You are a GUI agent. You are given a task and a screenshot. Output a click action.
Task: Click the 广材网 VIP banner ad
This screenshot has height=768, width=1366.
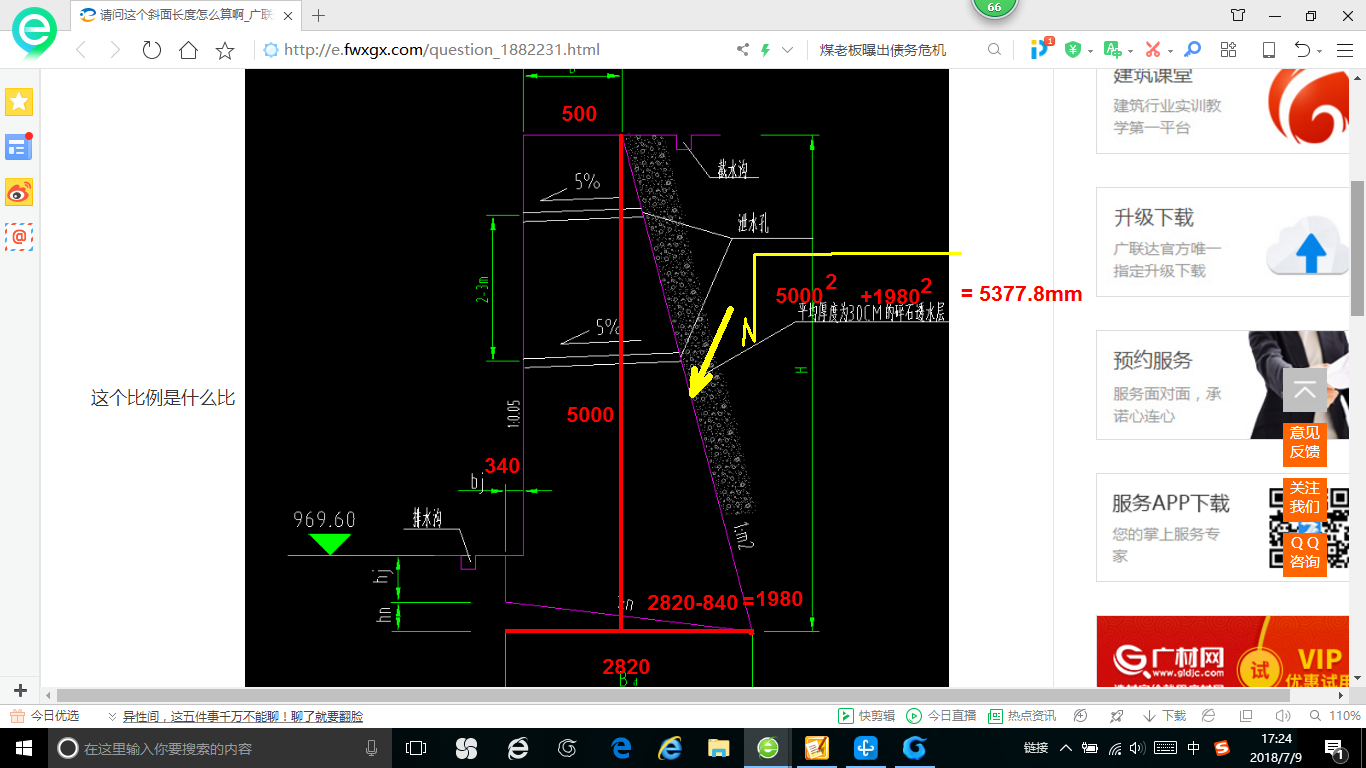pos(1223,651)
